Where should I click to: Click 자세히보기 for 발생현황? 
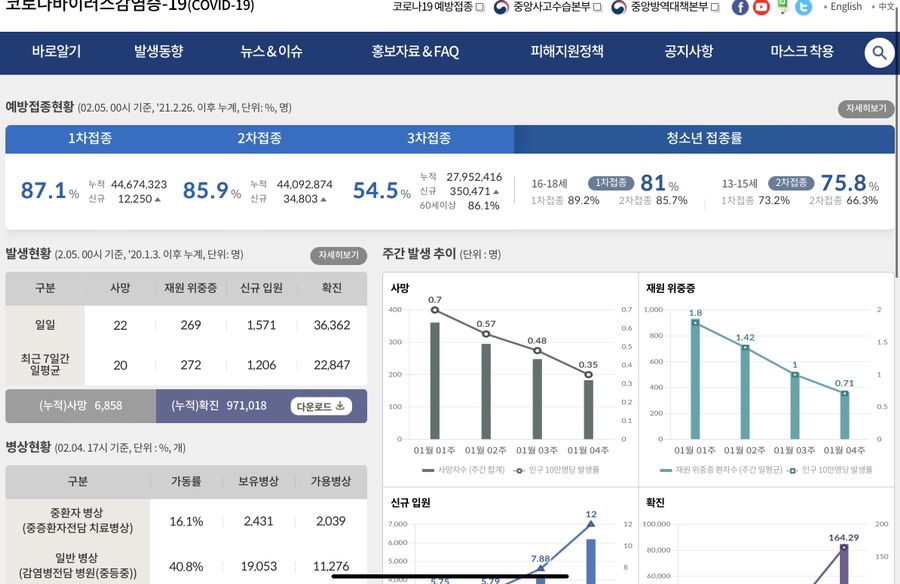coord(339,255)
